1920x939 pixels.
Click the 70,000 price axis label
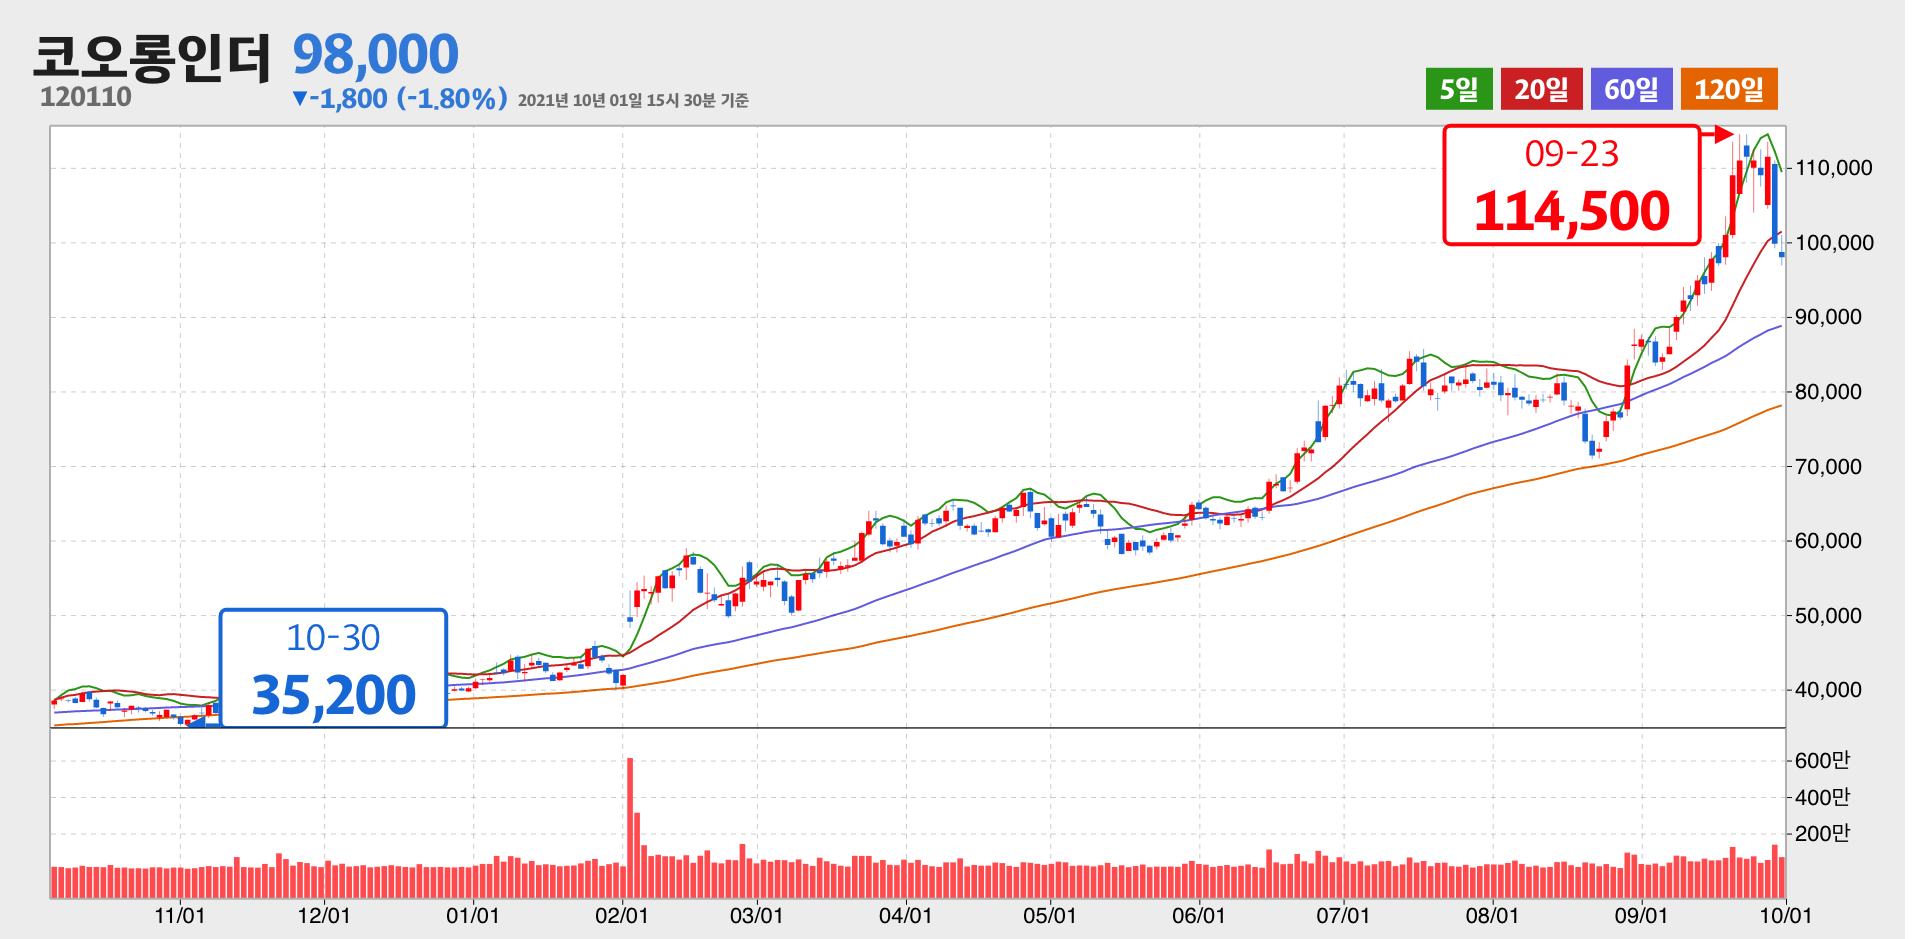[x=1828, y=467]
